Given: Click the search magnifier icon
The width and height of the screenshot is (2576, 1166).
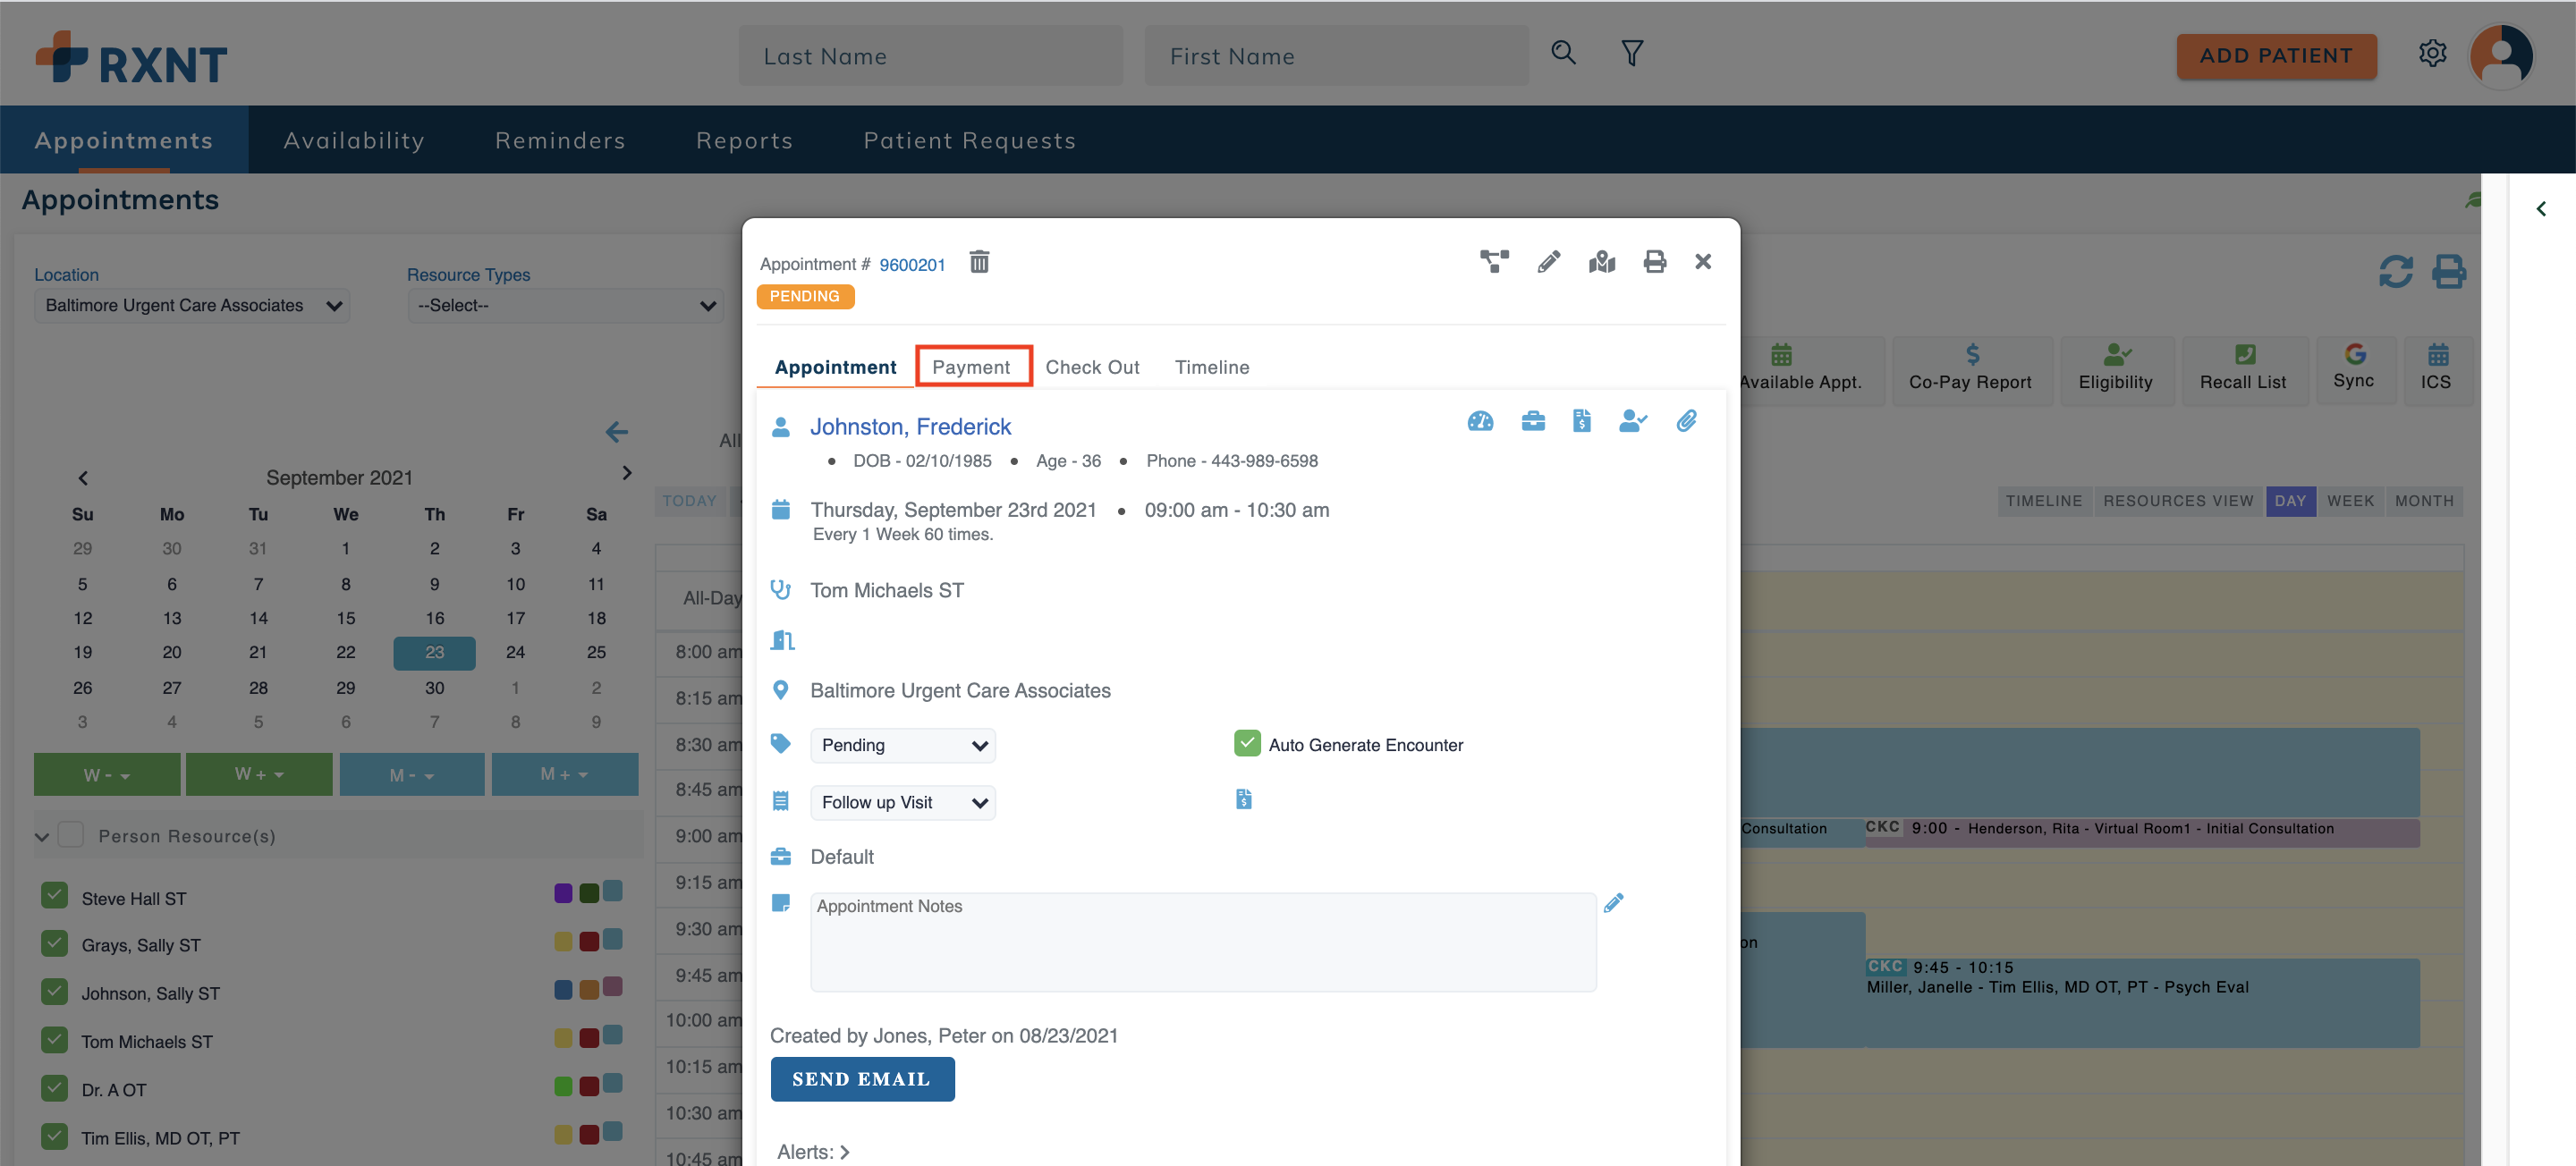Looking at the screenshot, I should 1563,52.
